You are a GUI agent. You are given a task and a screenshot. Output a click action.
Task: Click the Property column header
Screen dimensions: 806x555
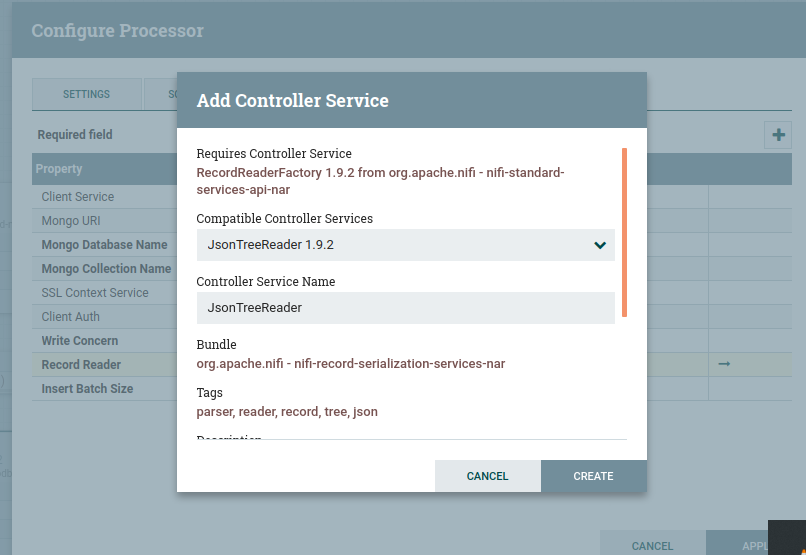59,169
